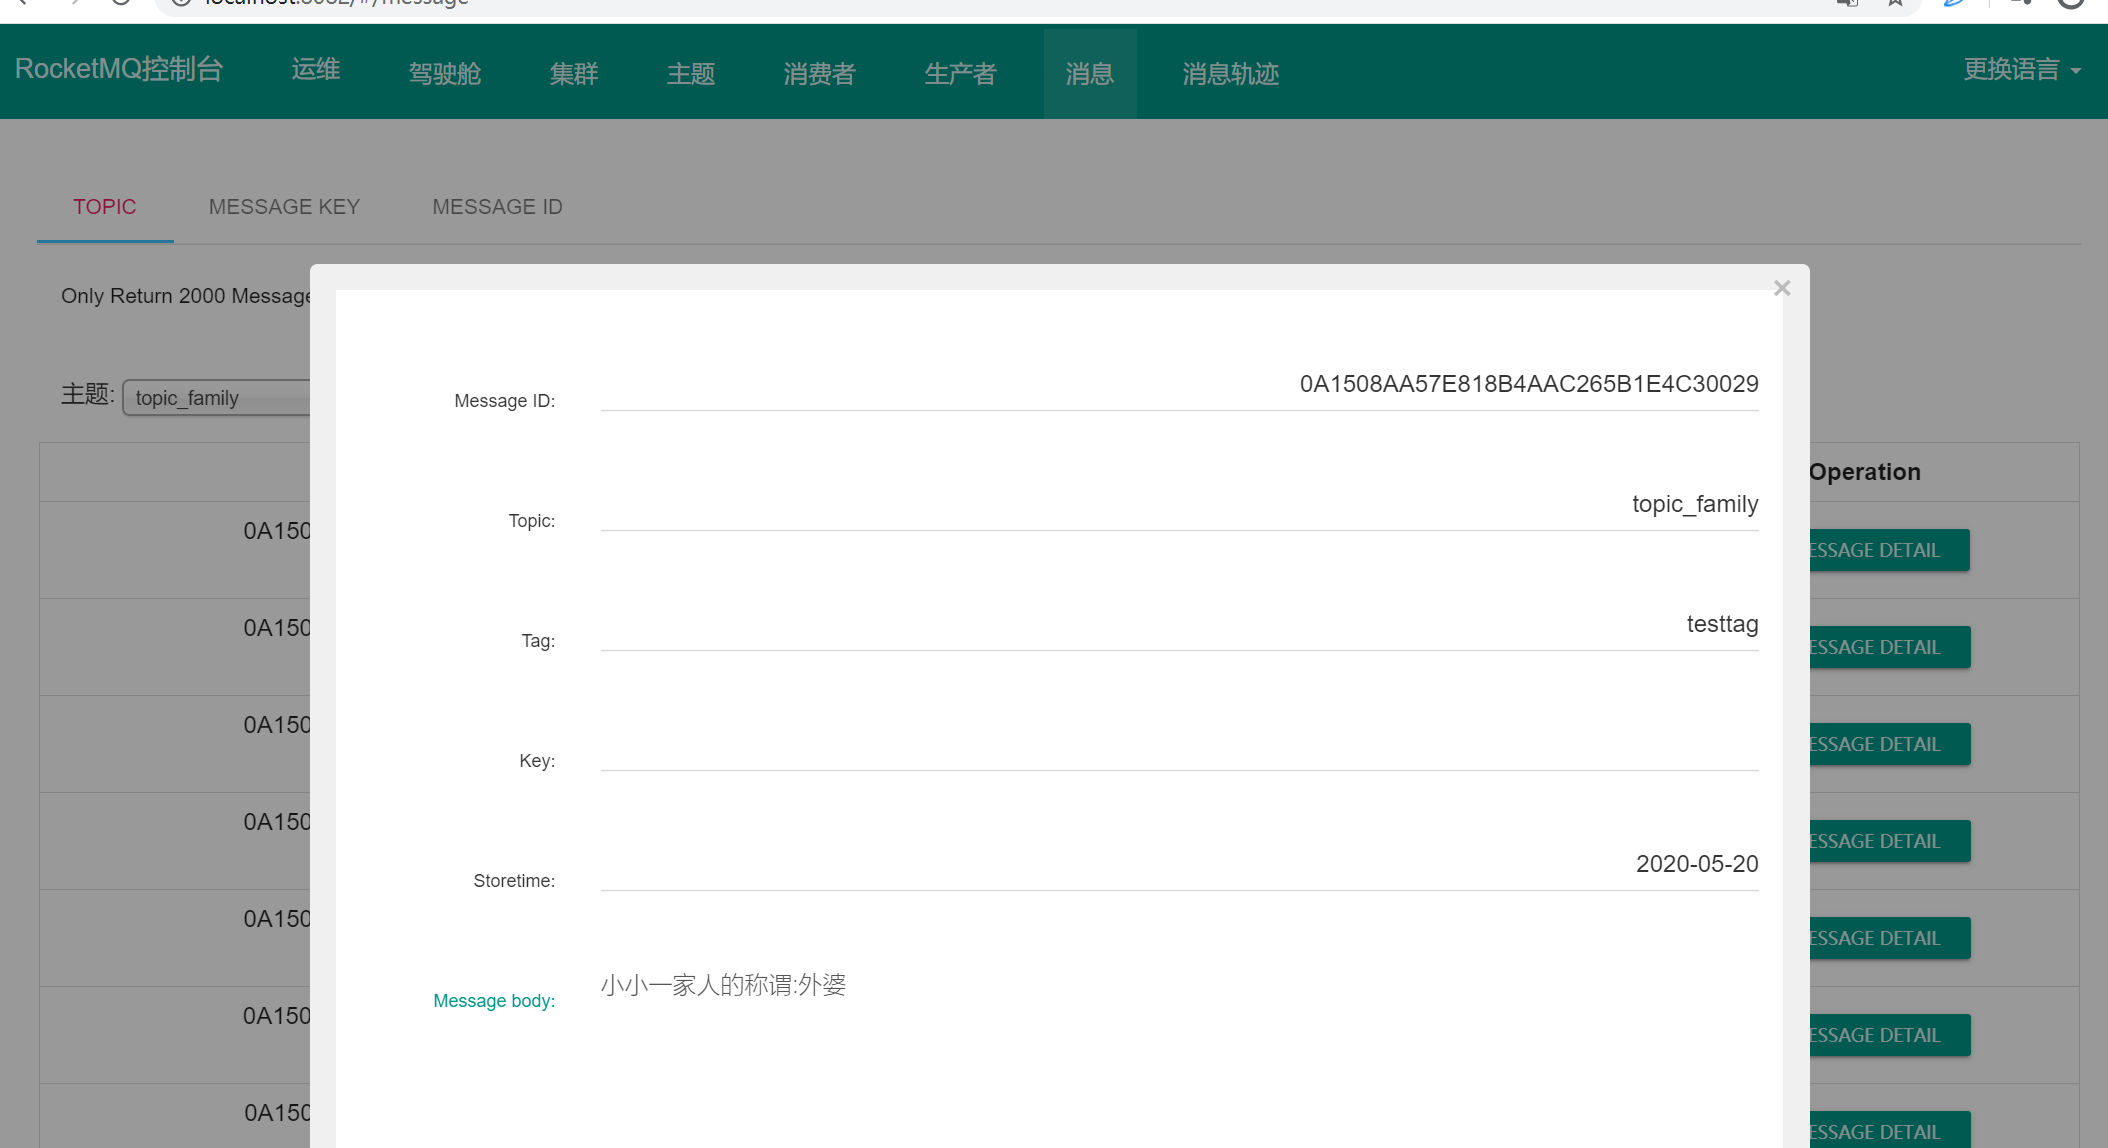Open the 生产者 producer page
Screen dimensions: 2108x1148
click(960, 73)
